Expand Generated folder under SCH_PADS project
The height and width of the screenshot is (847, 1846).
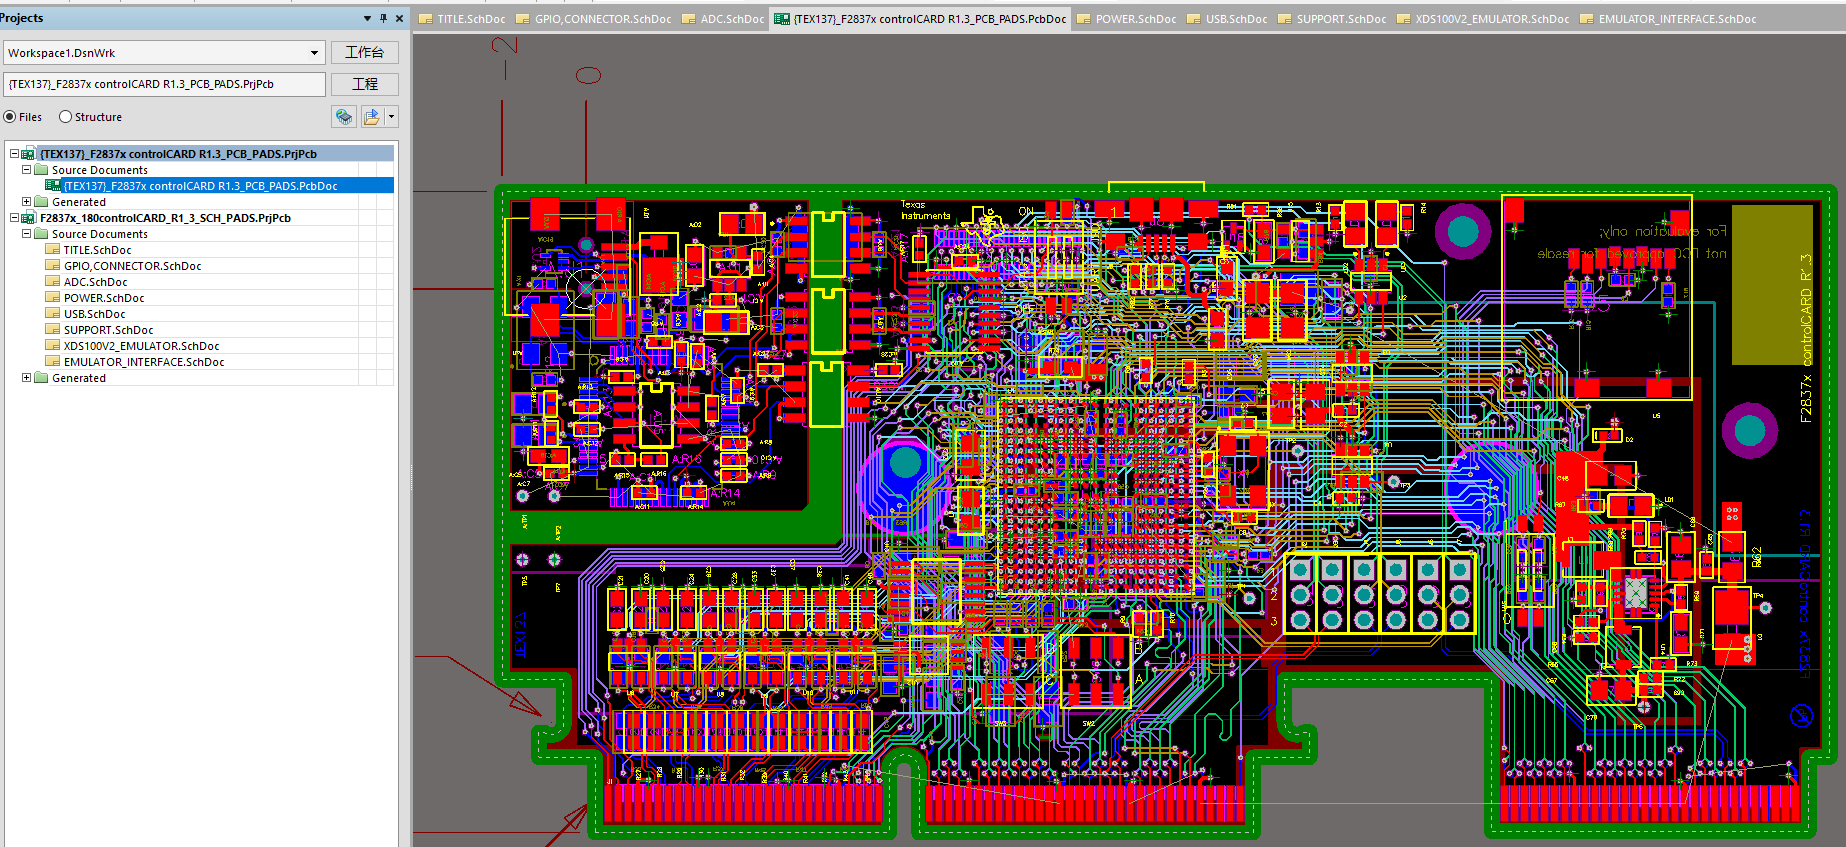point(27,378)
